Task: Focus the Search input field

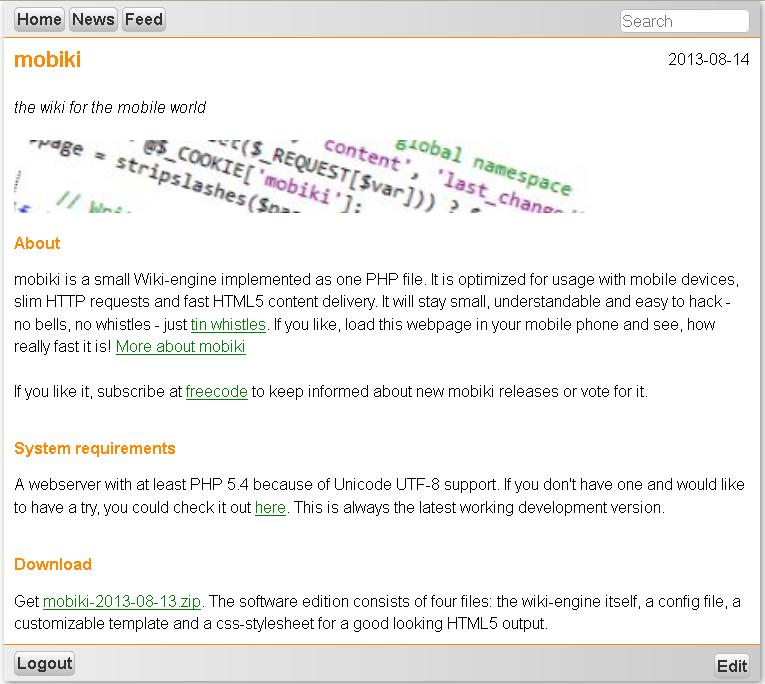Action: coord(684,21)
